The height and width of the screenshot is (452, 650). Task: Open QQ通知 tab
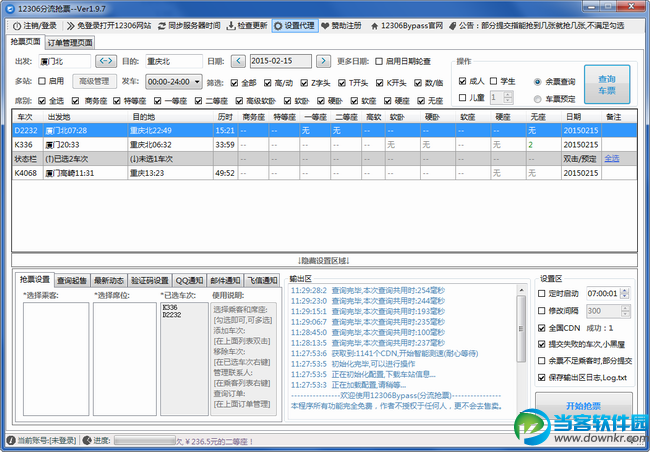[189, 280]
